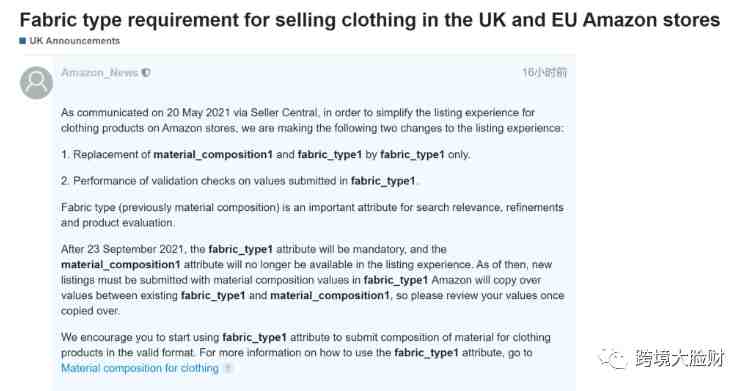This screenshot has height=391, width=748.
Task: Click the words copied over. ending the paragraph
Action: tap(91, 311)
